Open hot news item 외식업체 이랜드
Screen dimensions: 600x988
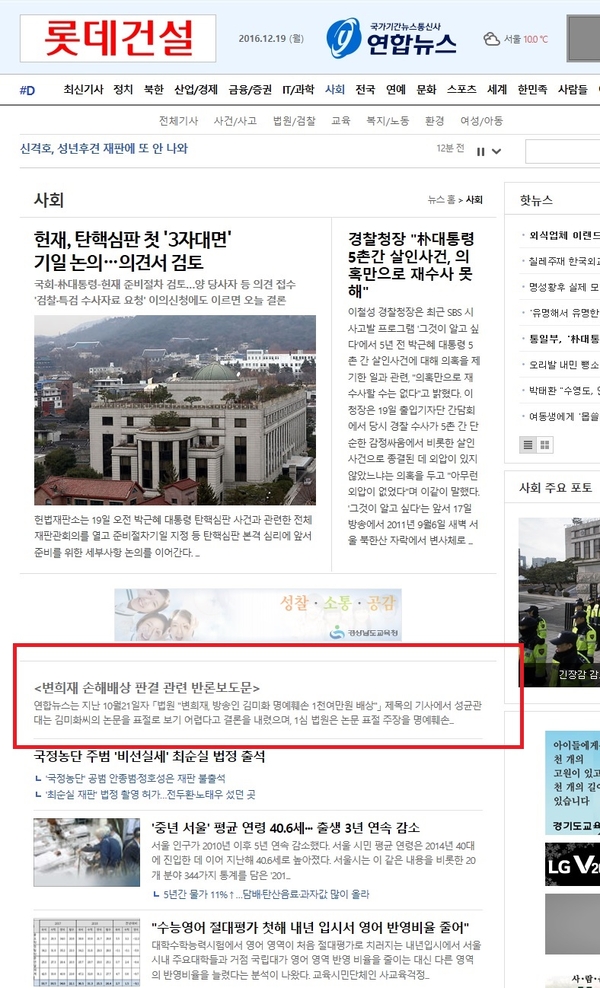(x=565, y=236)
